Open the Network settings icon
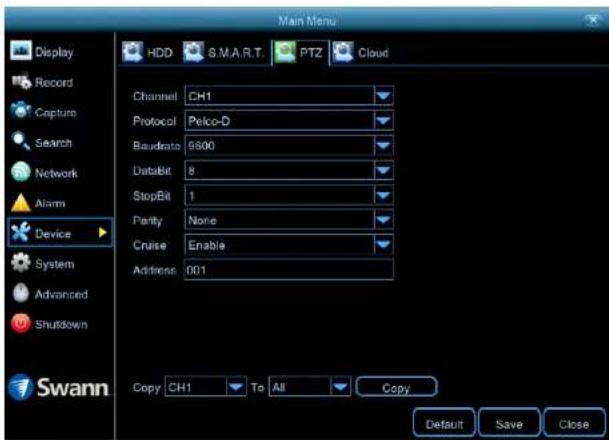Viewport: 609px width, 440px height. point(21,172)
